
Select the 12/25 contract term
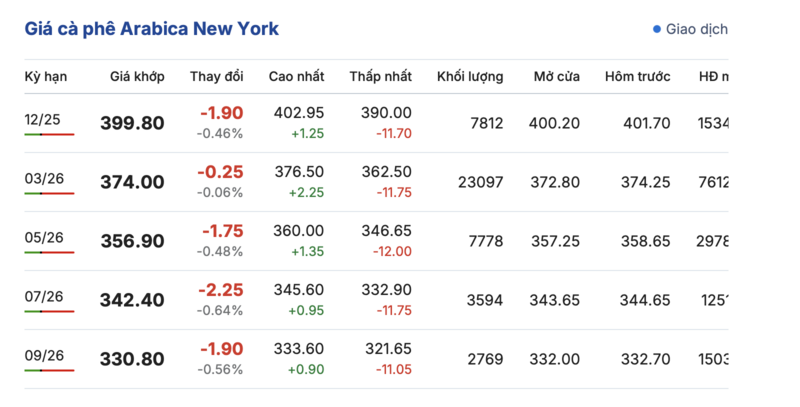(x=43, y=120)
